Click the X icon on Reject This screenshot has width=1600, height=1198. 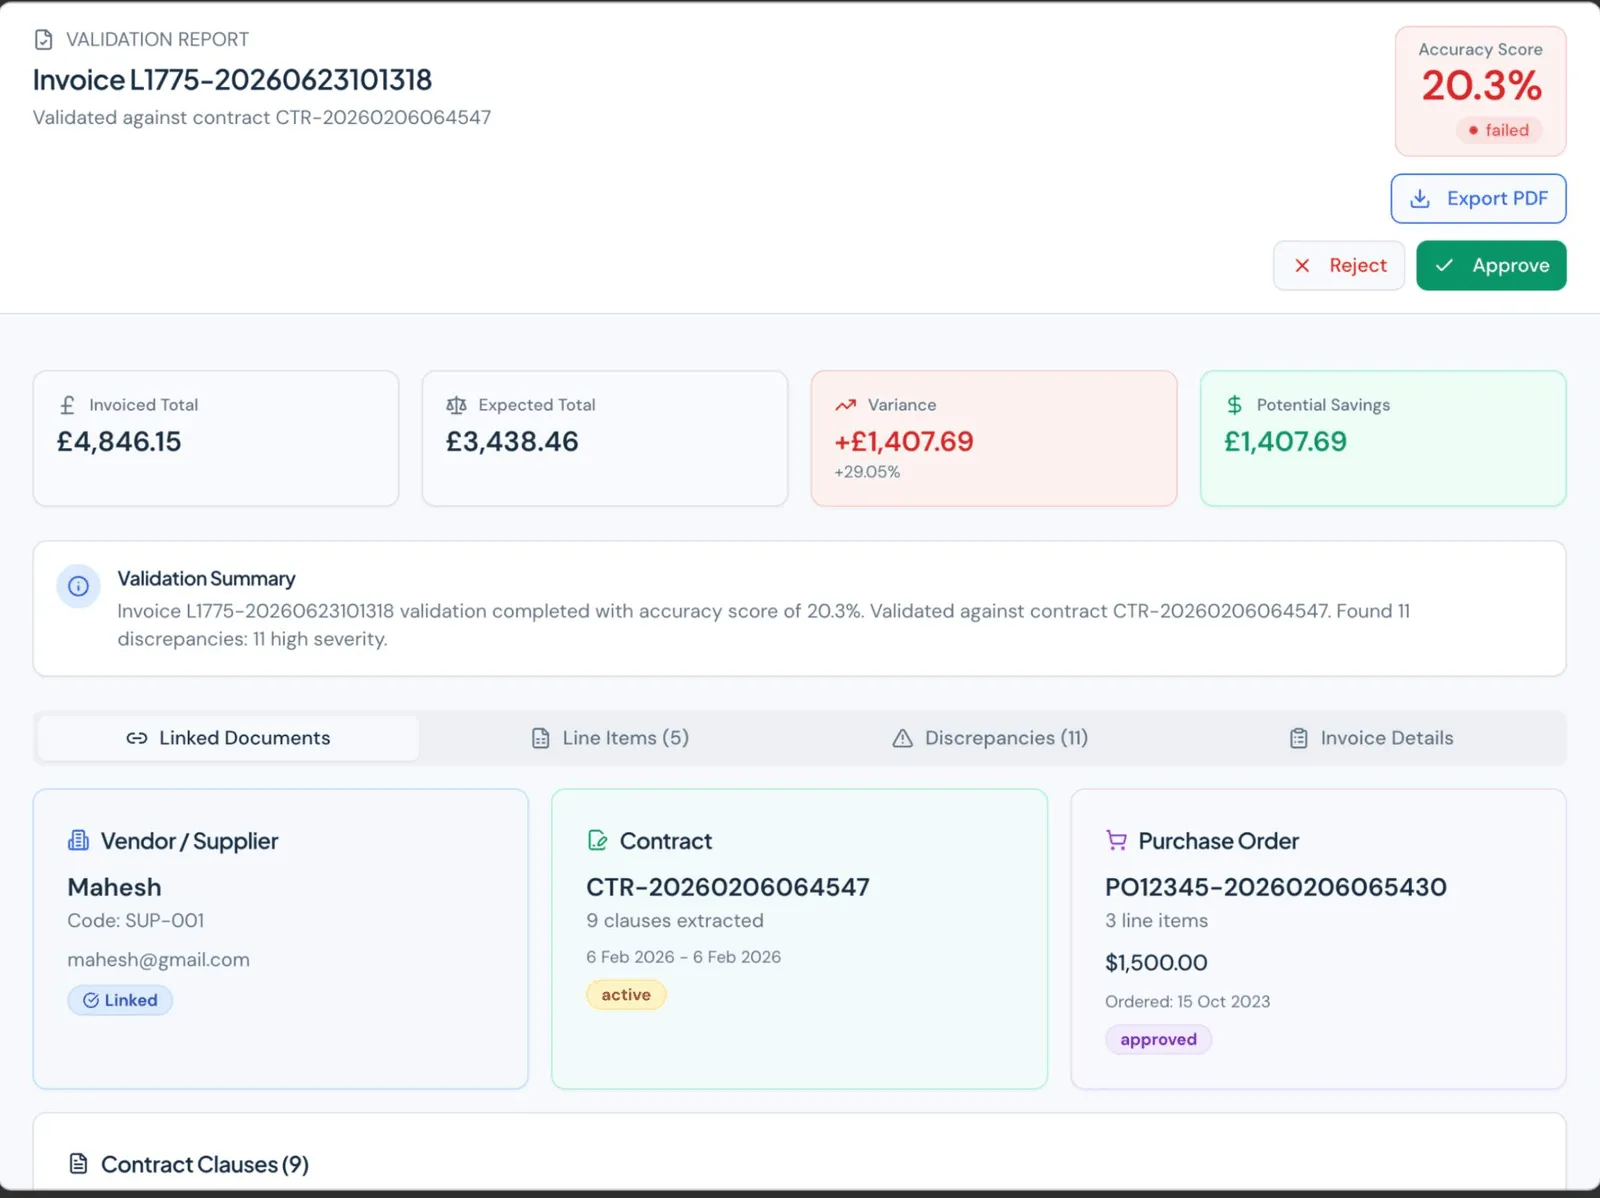pos(1302,265)
